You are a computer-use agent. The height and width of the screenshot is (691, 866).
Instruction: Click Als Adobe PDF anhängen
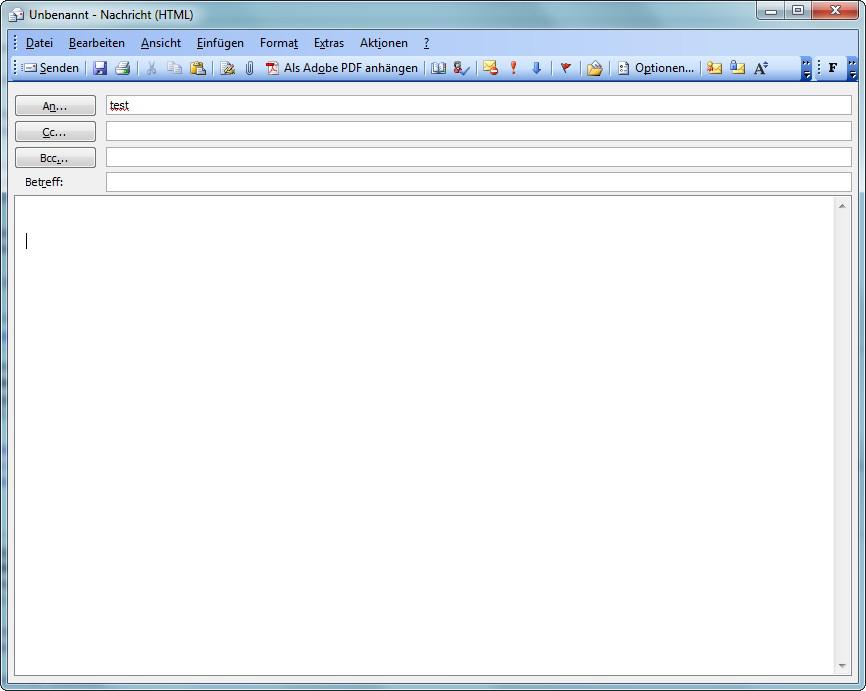342,68
